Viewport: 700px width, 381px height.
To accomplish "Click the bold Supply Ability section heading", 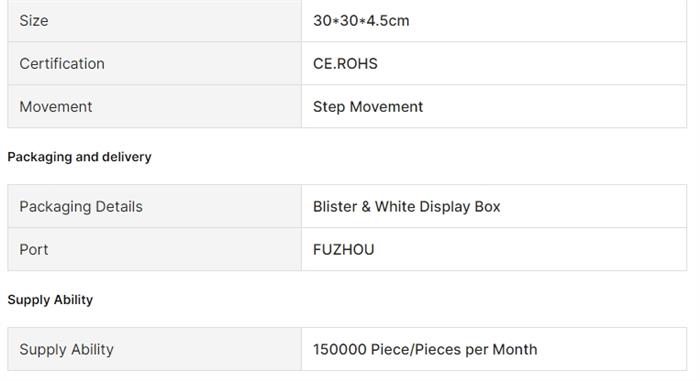I will pyautogui.click(x=50, y=300).
